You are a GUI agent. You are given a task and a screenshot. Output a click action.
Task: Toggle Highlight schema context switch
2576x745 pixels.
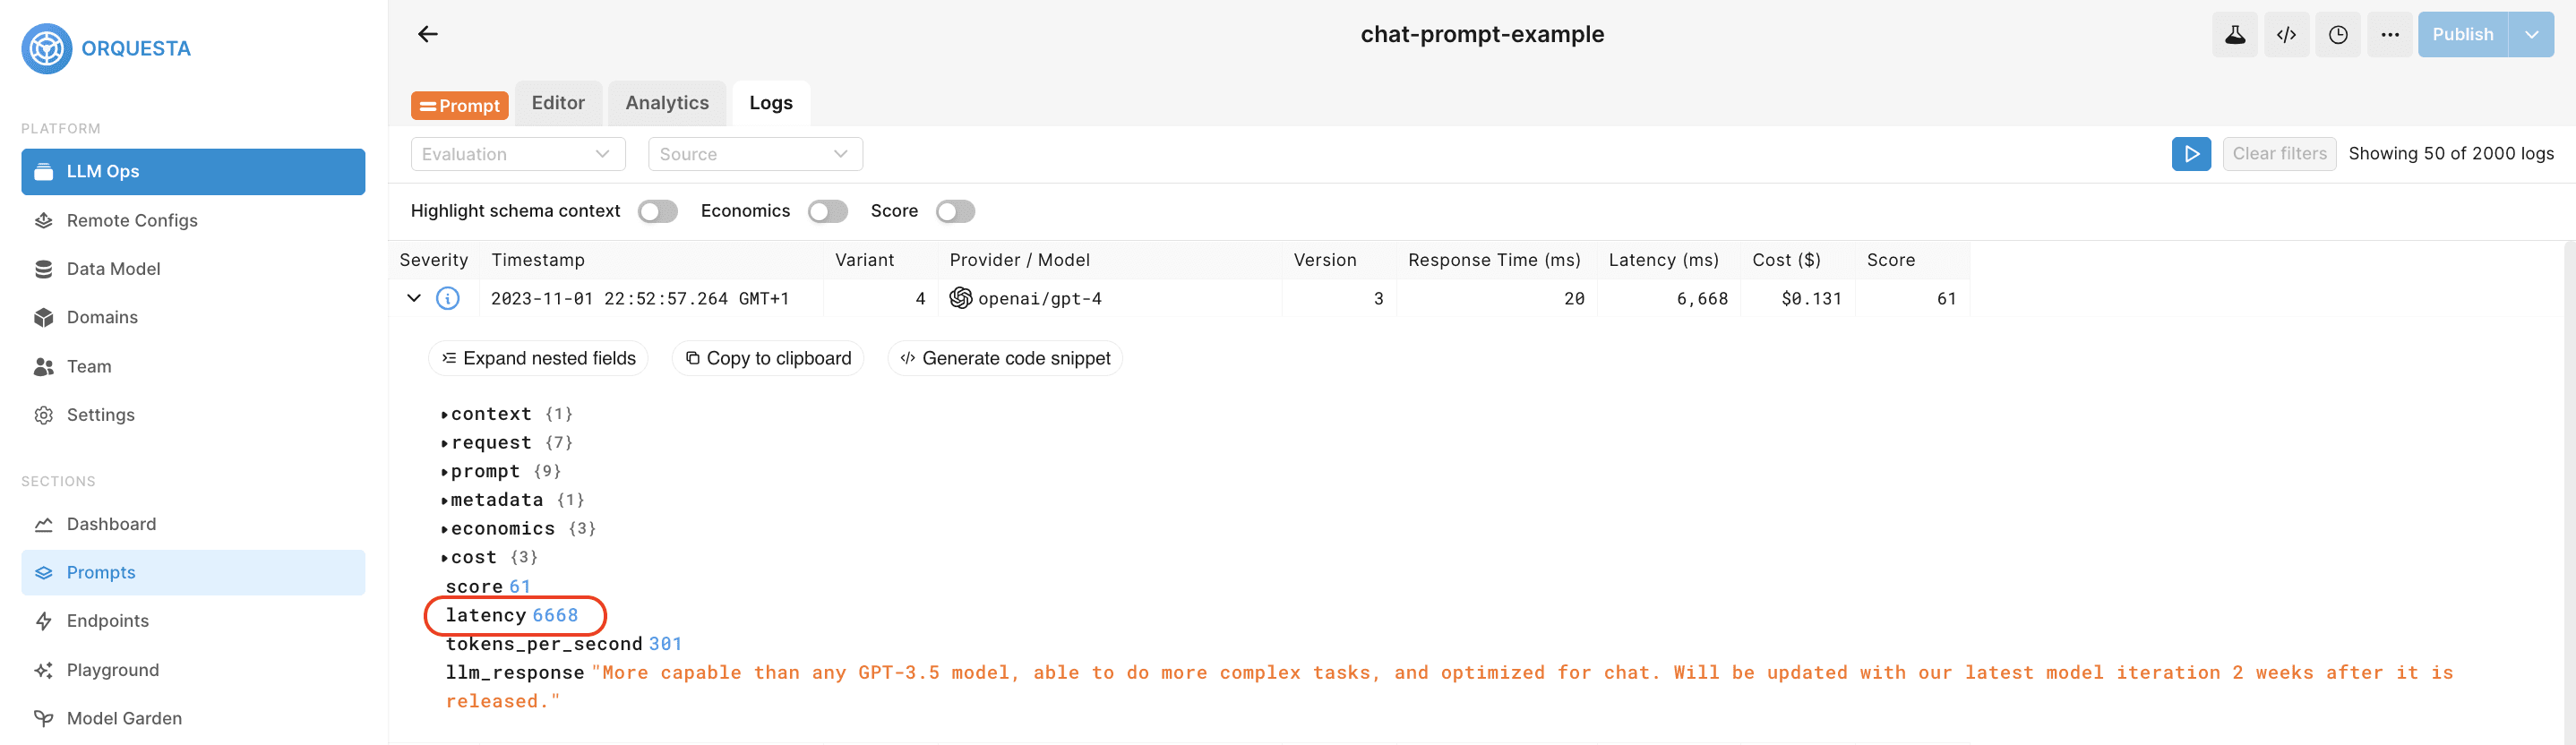[x=658, y=211]
